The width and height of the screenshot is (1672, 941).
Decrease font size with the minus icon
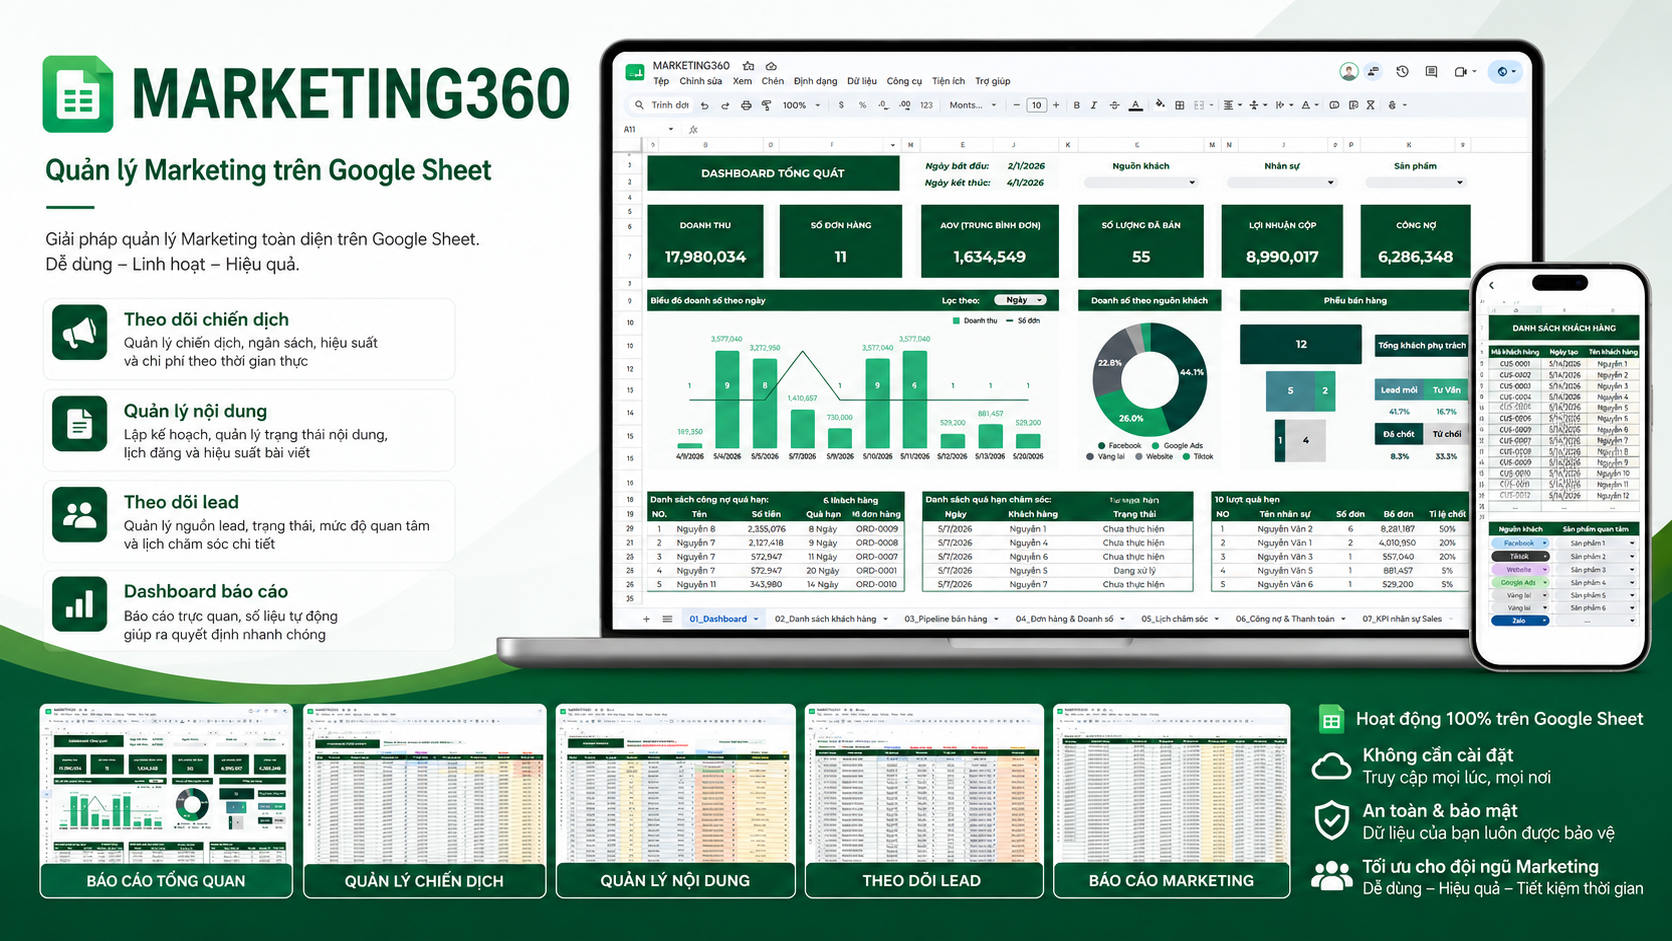pyautogui.click(x=1017, y=105)
